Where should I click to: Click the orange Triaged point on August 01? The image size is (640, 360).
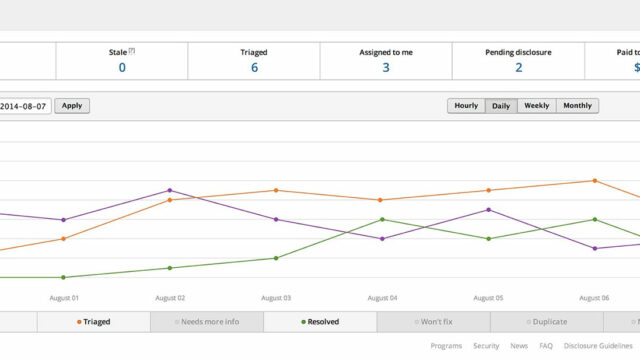[63, 239]
